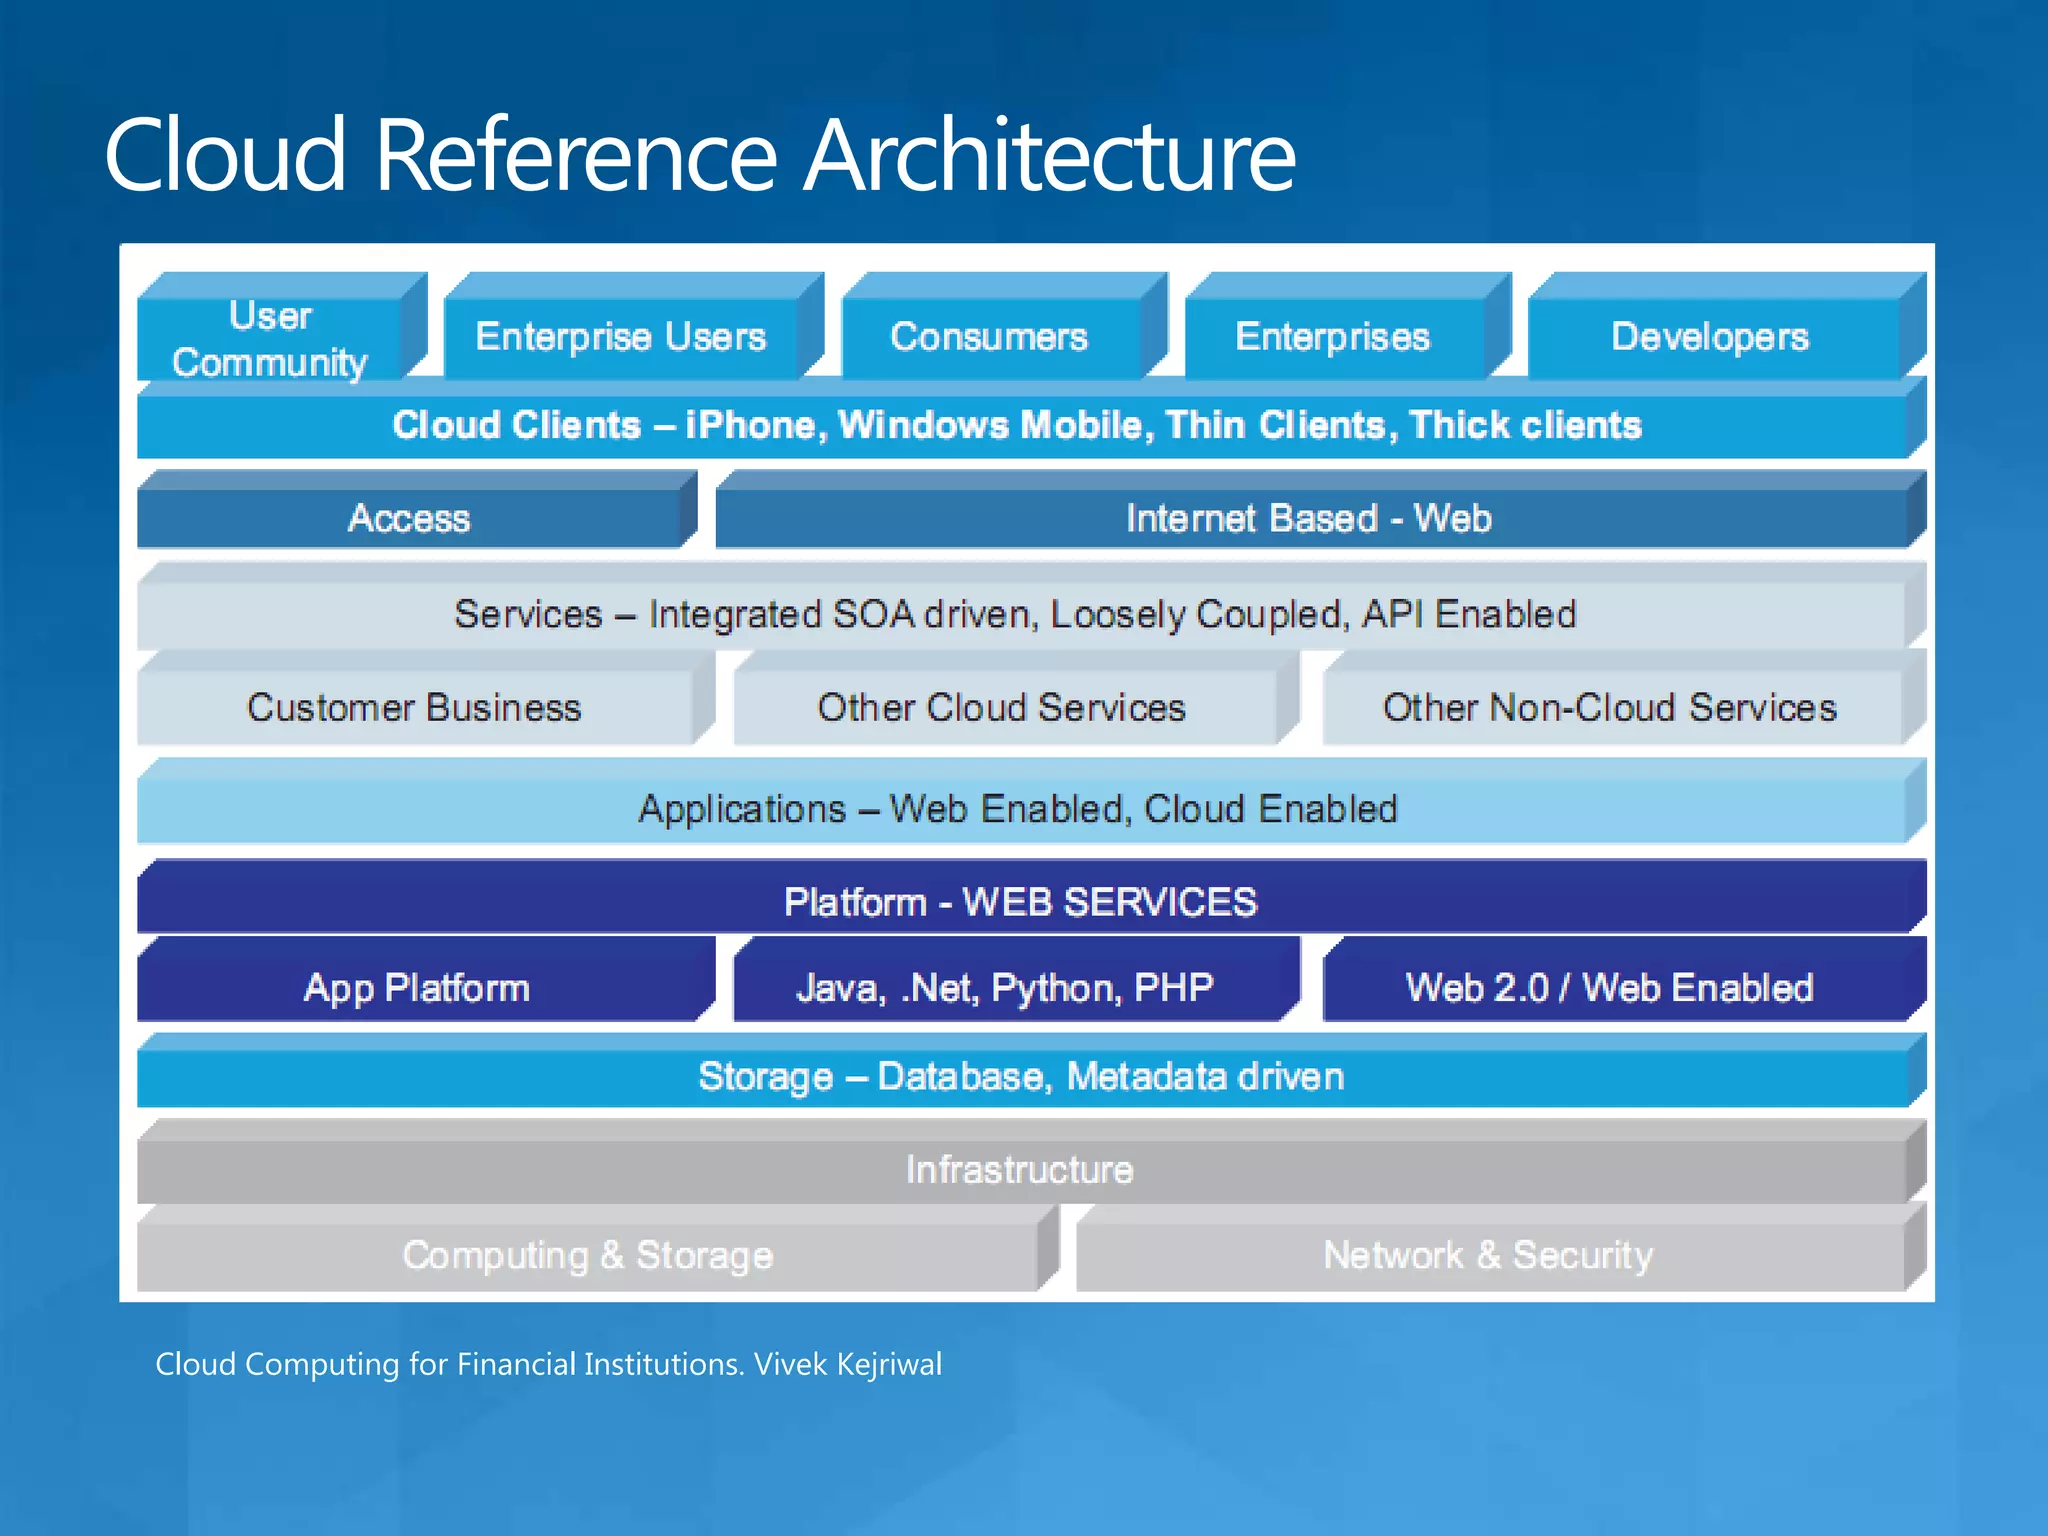
Task: Click the User Community block
Action: click(x=270, y=338)
